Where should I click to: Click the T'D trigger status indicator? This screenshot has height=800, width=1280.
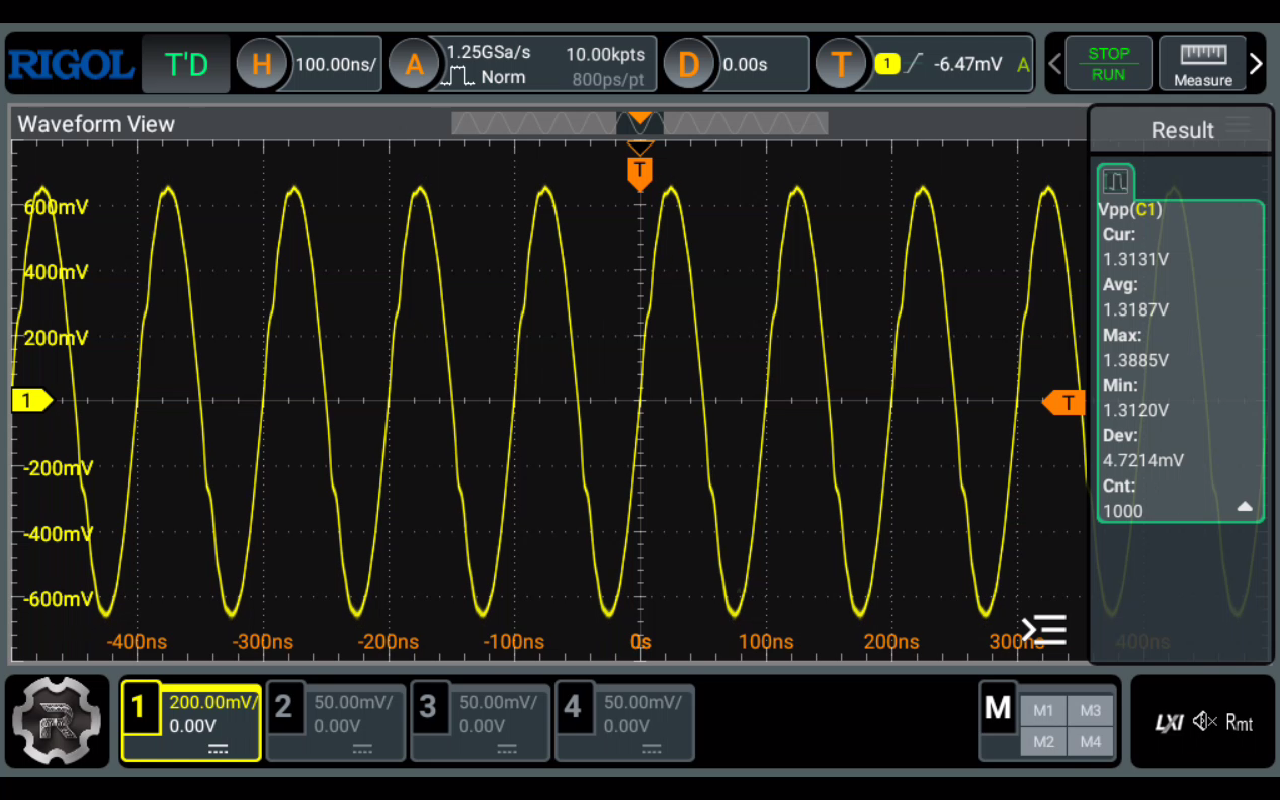tap(186, 65)
